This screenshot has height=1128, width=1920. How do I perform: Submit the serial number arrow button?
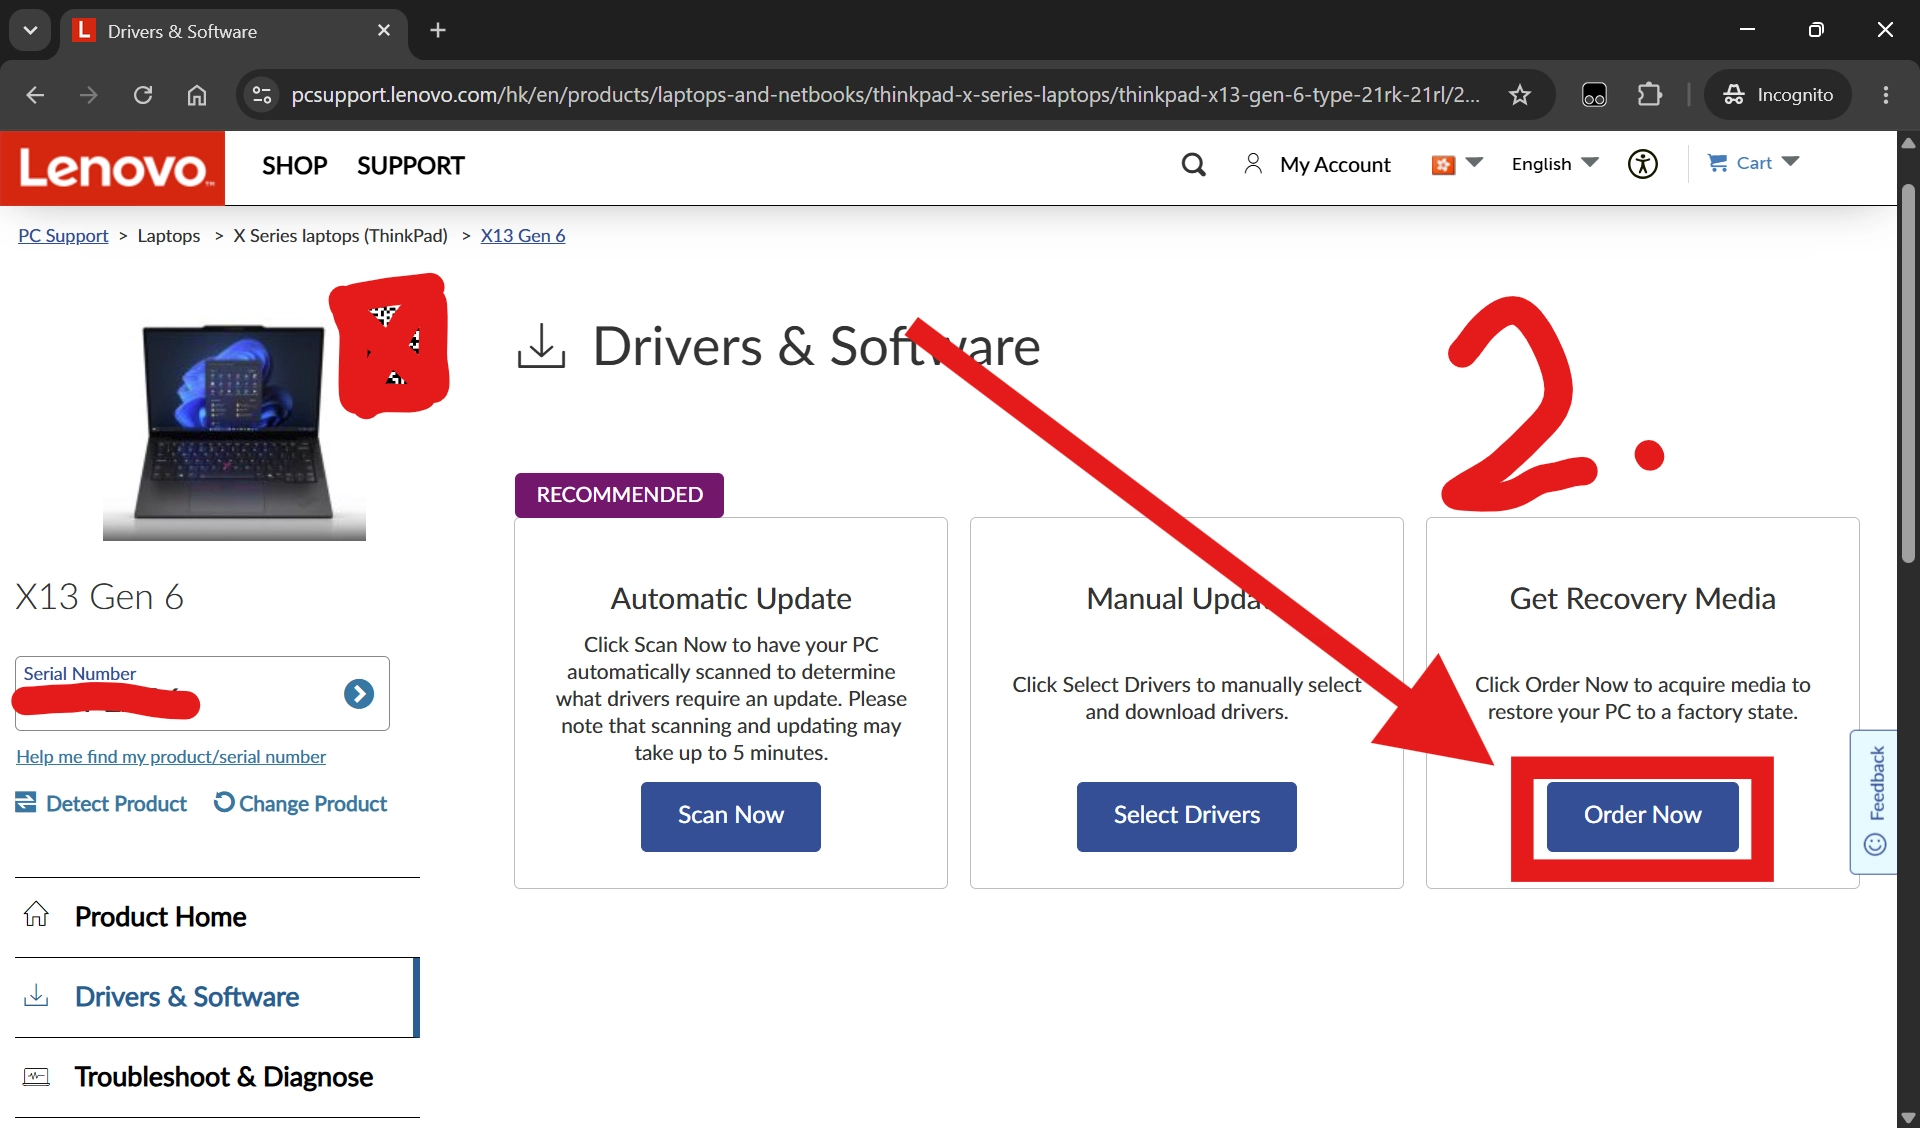pyautogui.click(x=359, y=693)
